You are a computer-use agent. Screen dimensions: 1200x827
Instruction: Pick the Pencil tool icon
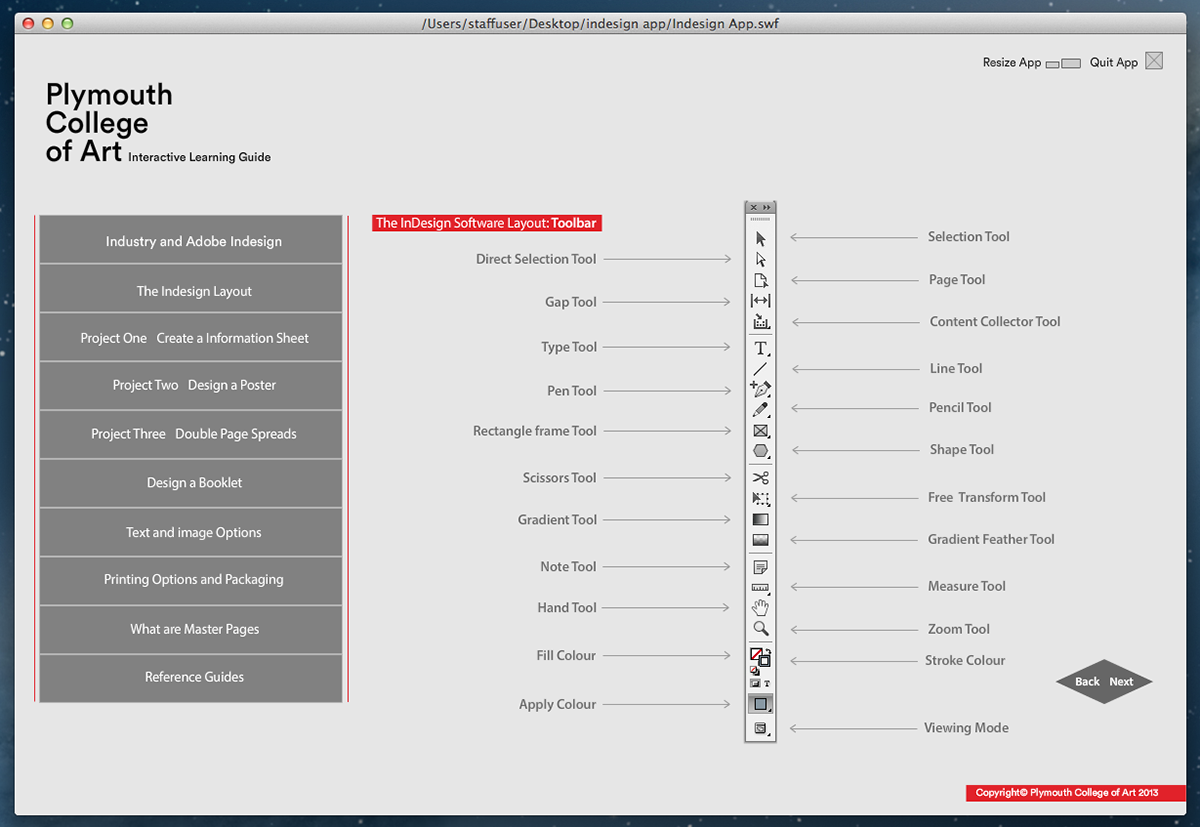coord(761,410)
